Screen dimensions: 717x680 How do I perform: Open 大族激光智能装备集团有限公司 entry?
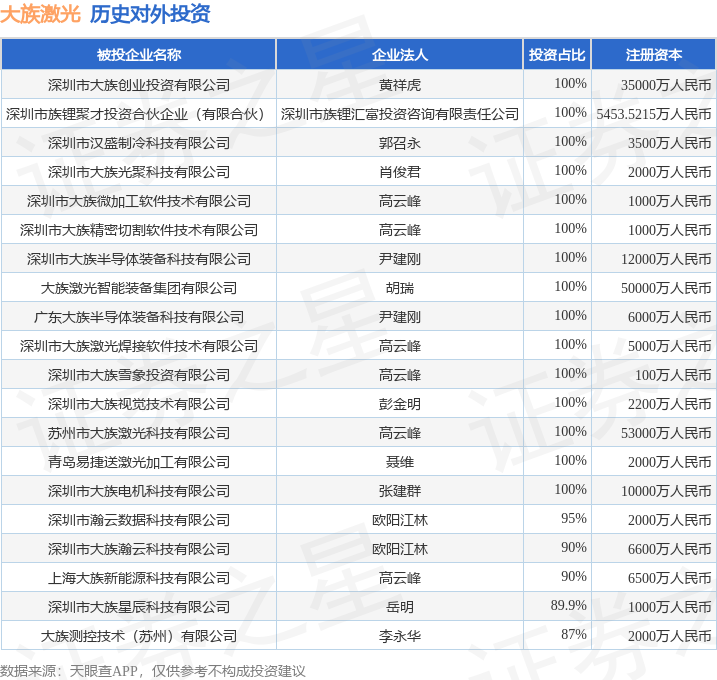(x=139, y=288)
